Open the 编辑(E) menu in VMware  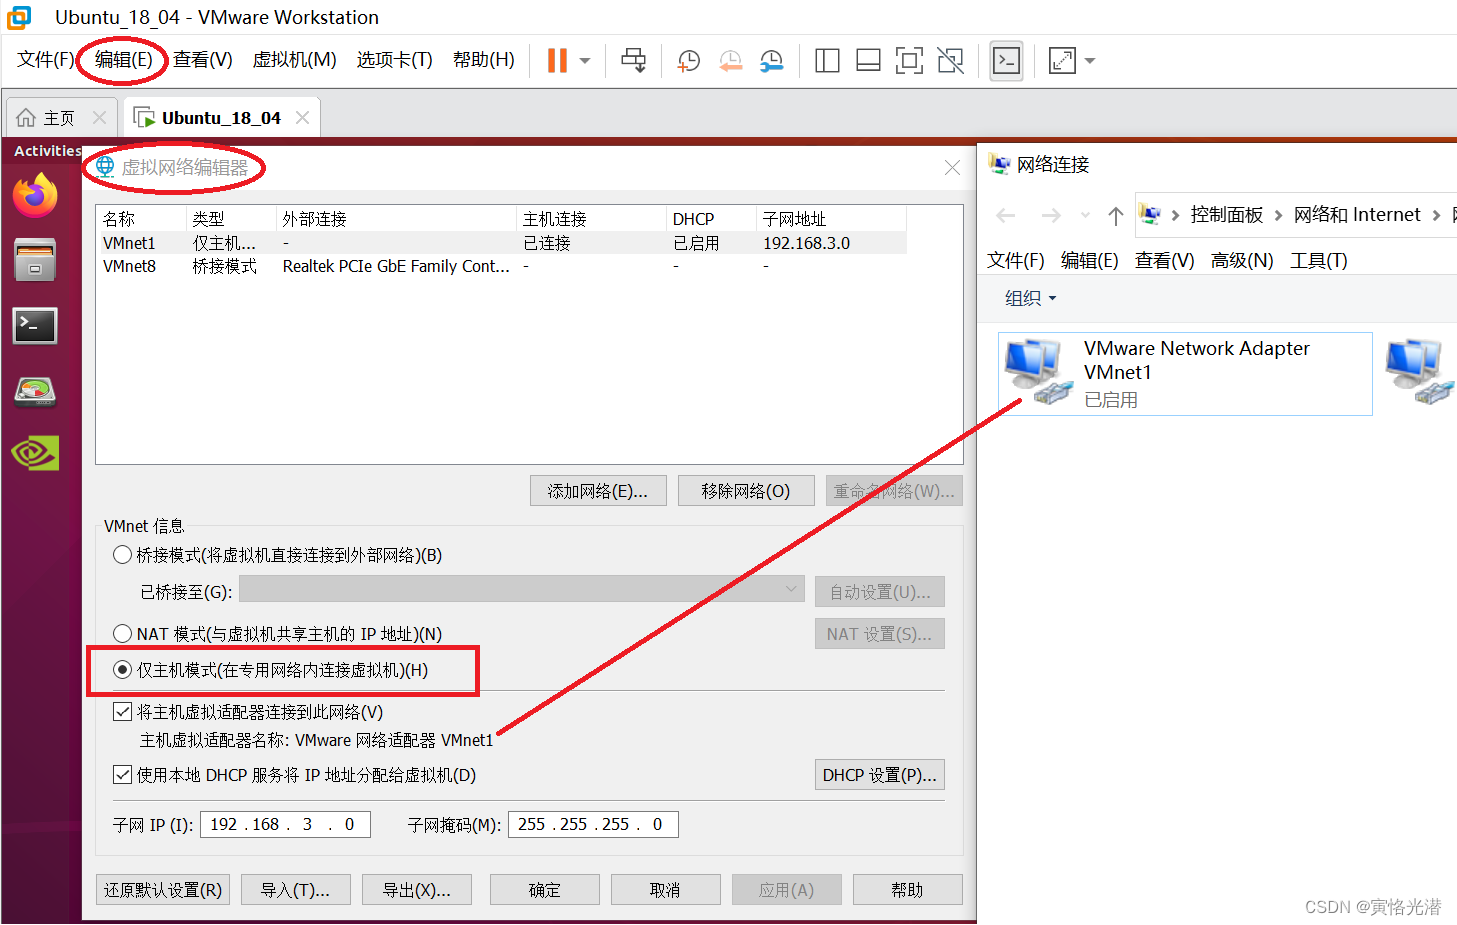point(123,60)
